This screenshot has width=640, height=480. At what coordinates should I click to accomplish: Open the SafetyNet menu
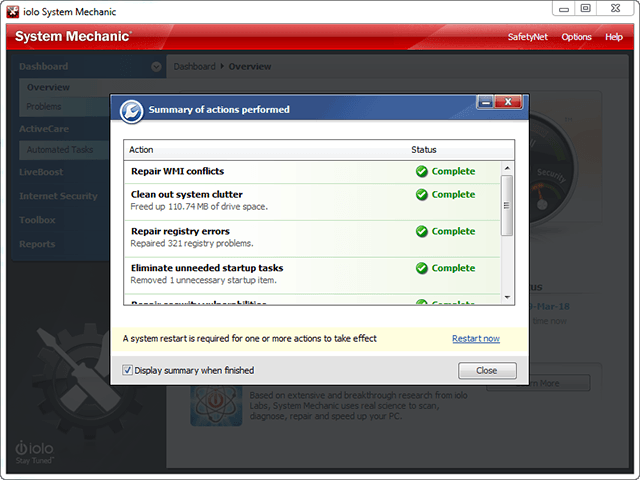[x=528, y=37]
